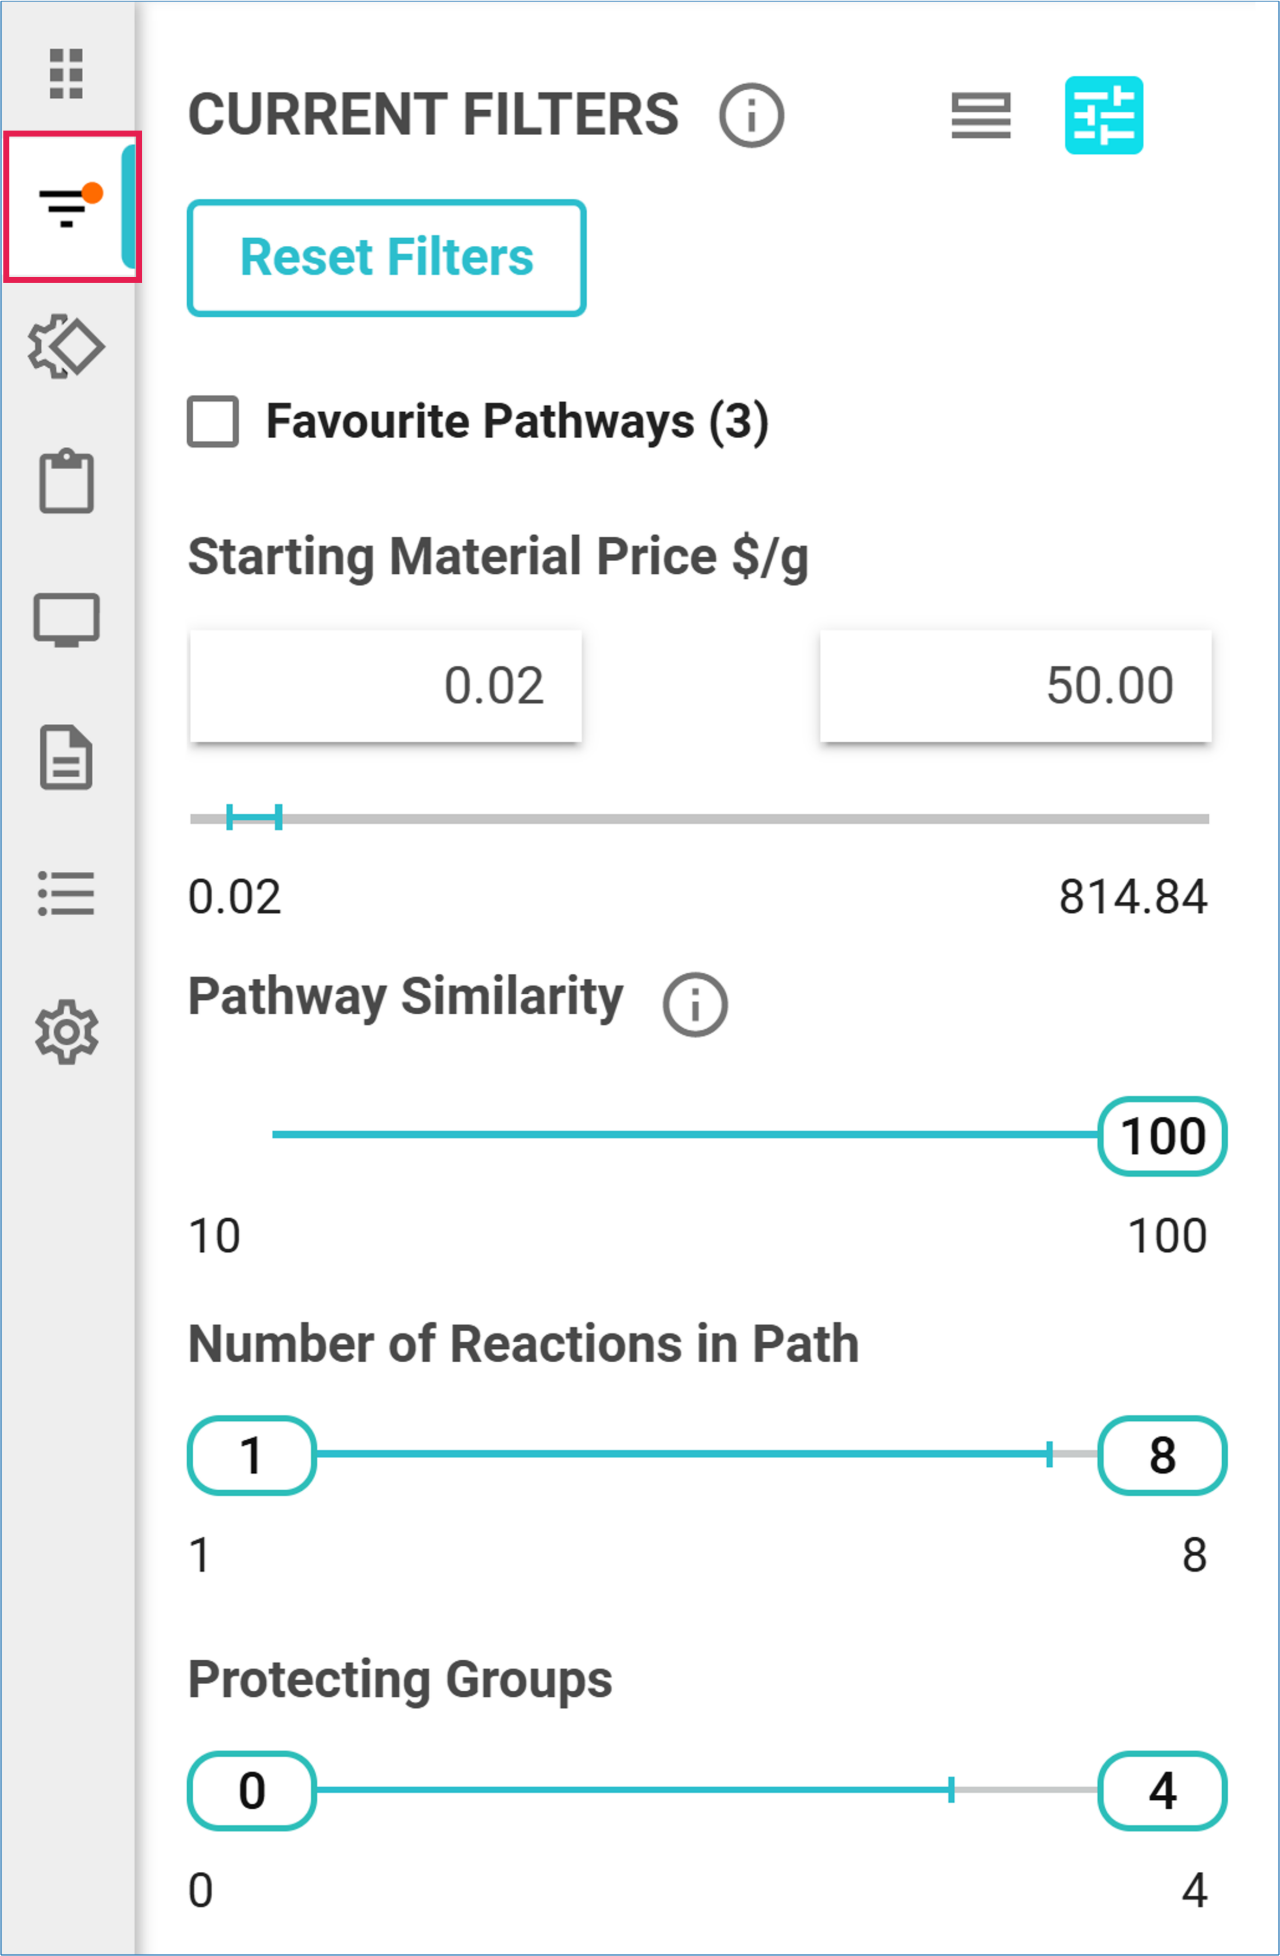Image resolution: width=1280 pixels, height=1956 pixels.
Task: Open the document report sidebar icon
Action: (x=66, y=758)
